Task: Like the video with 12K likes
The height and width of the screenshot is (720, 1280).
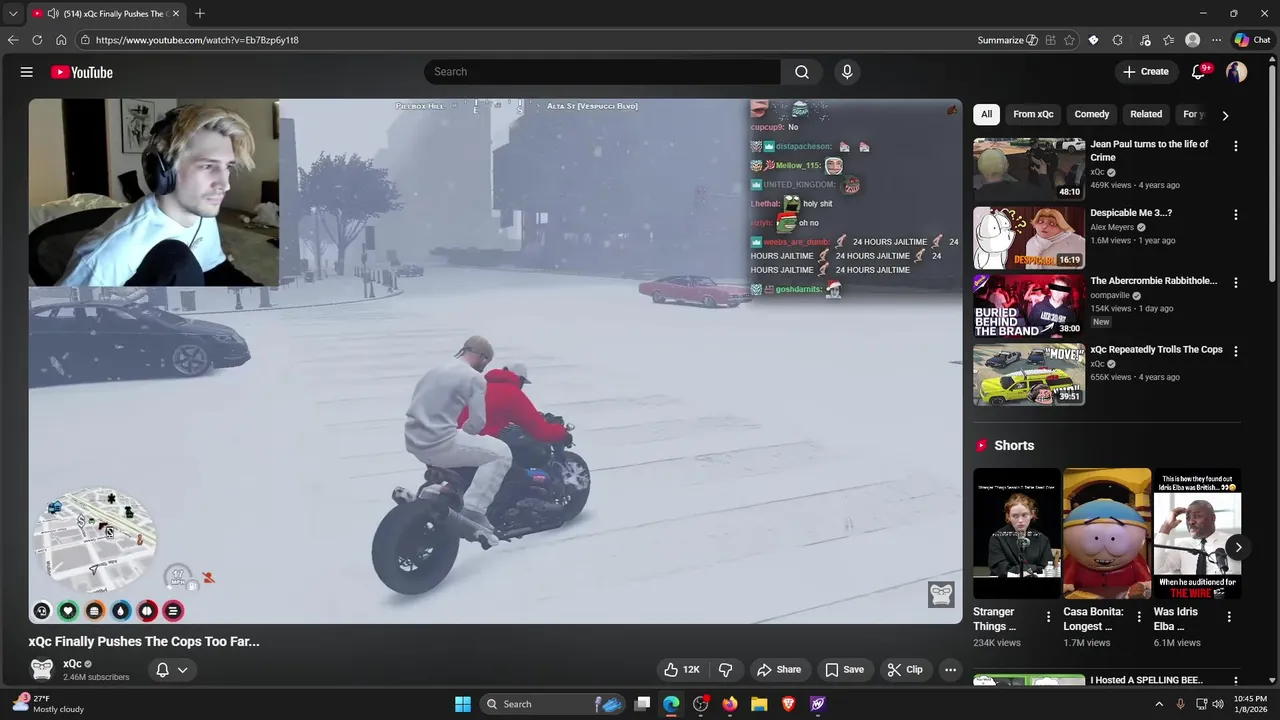Action: pos(681,670)
